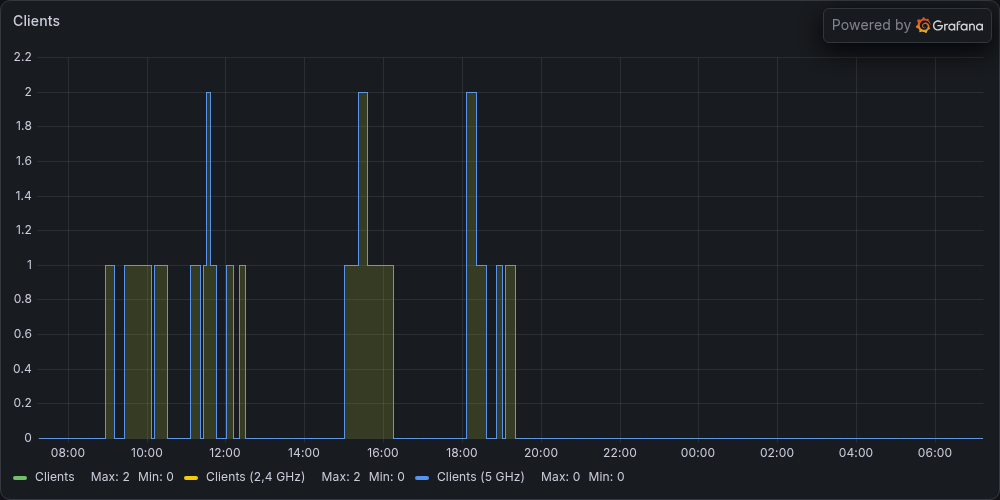Click the 08:00 time axis label

click(x=68, y=453)
